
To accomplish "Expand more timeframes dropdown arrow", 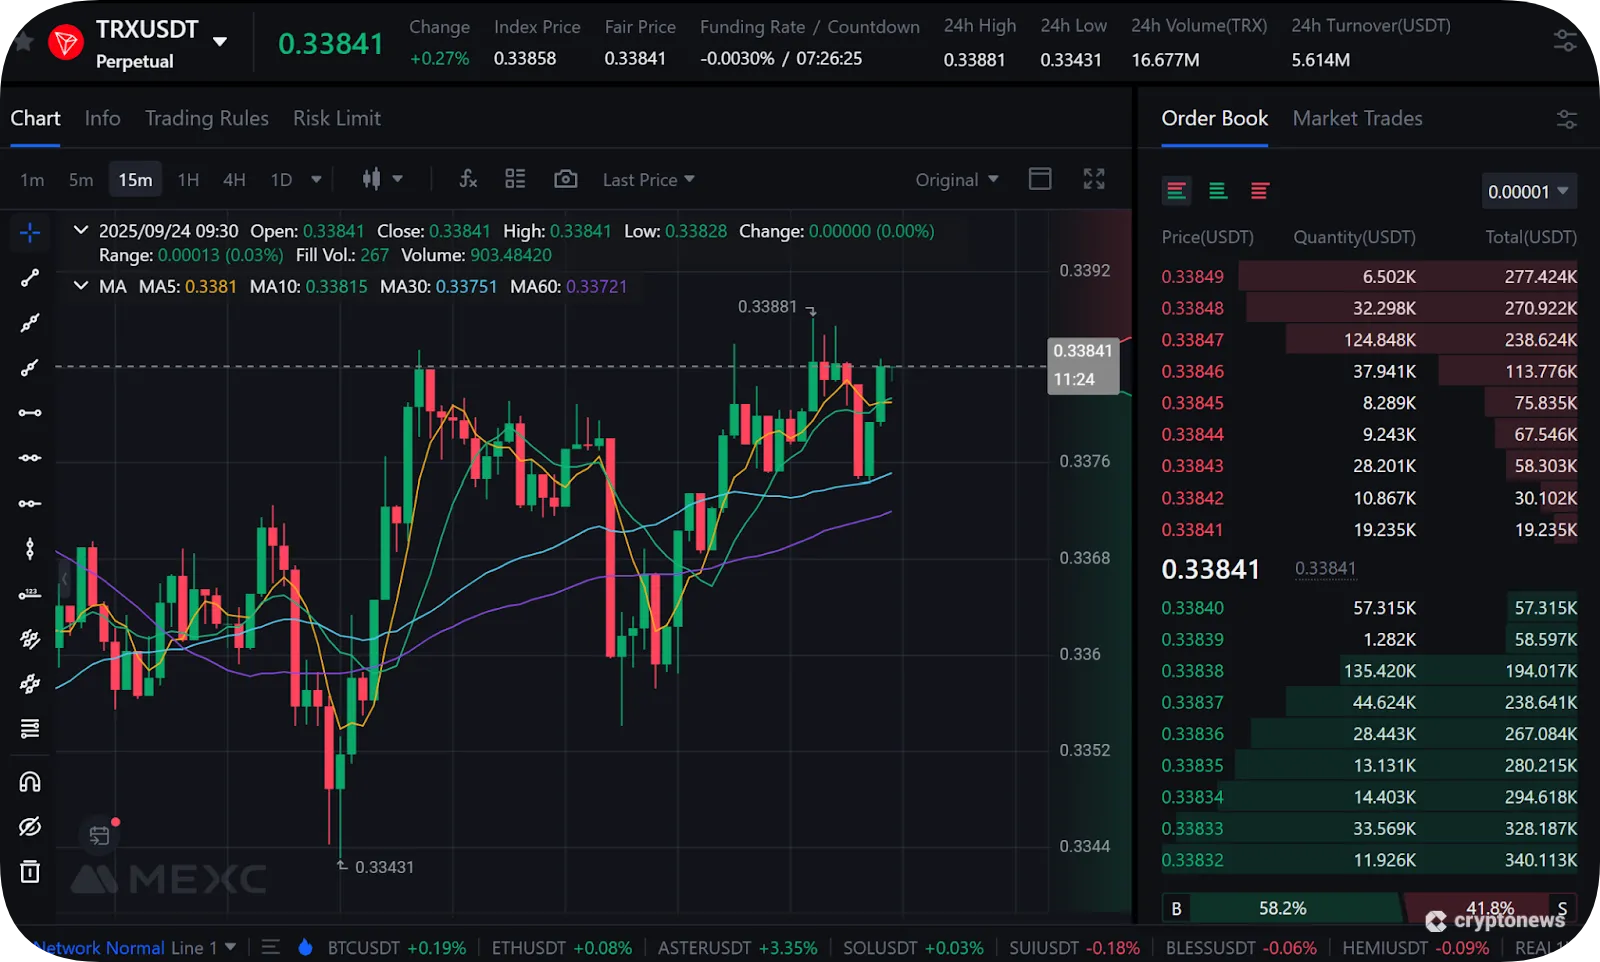I will (x=316, y=180).
